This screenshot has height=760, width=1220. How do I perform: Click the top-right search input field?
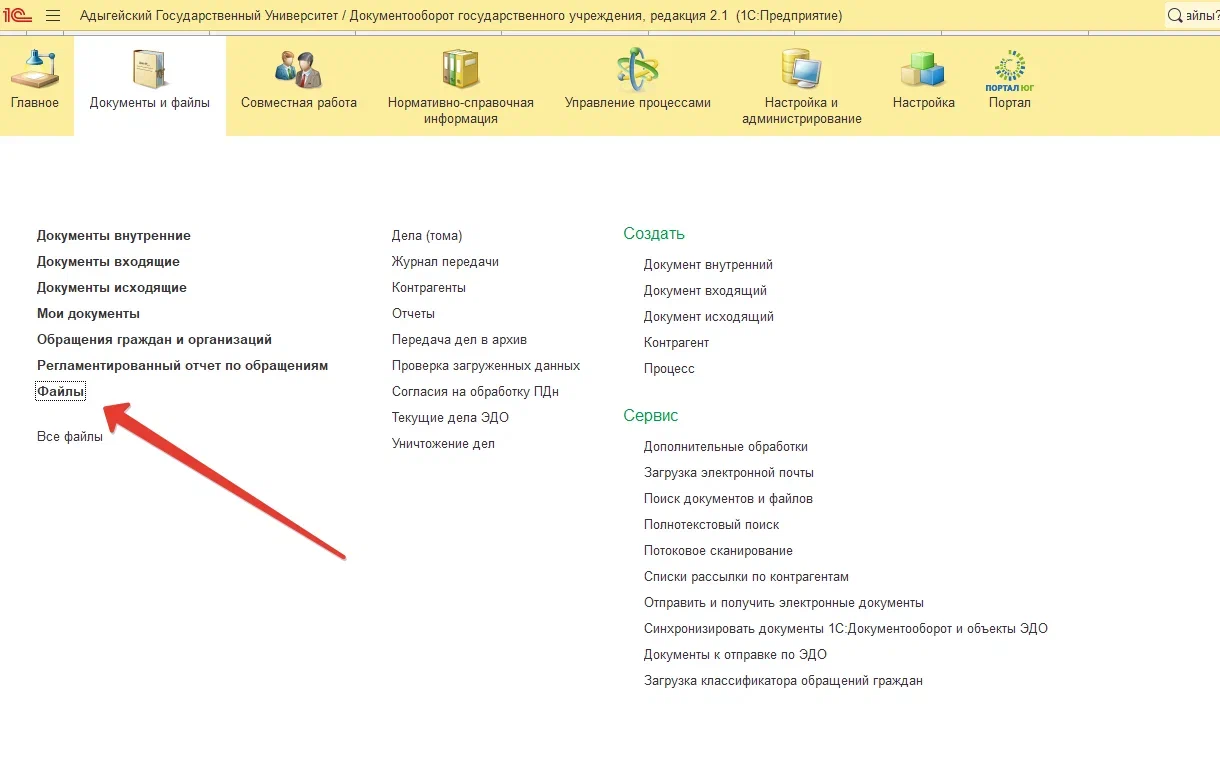tap(1201, 16)
